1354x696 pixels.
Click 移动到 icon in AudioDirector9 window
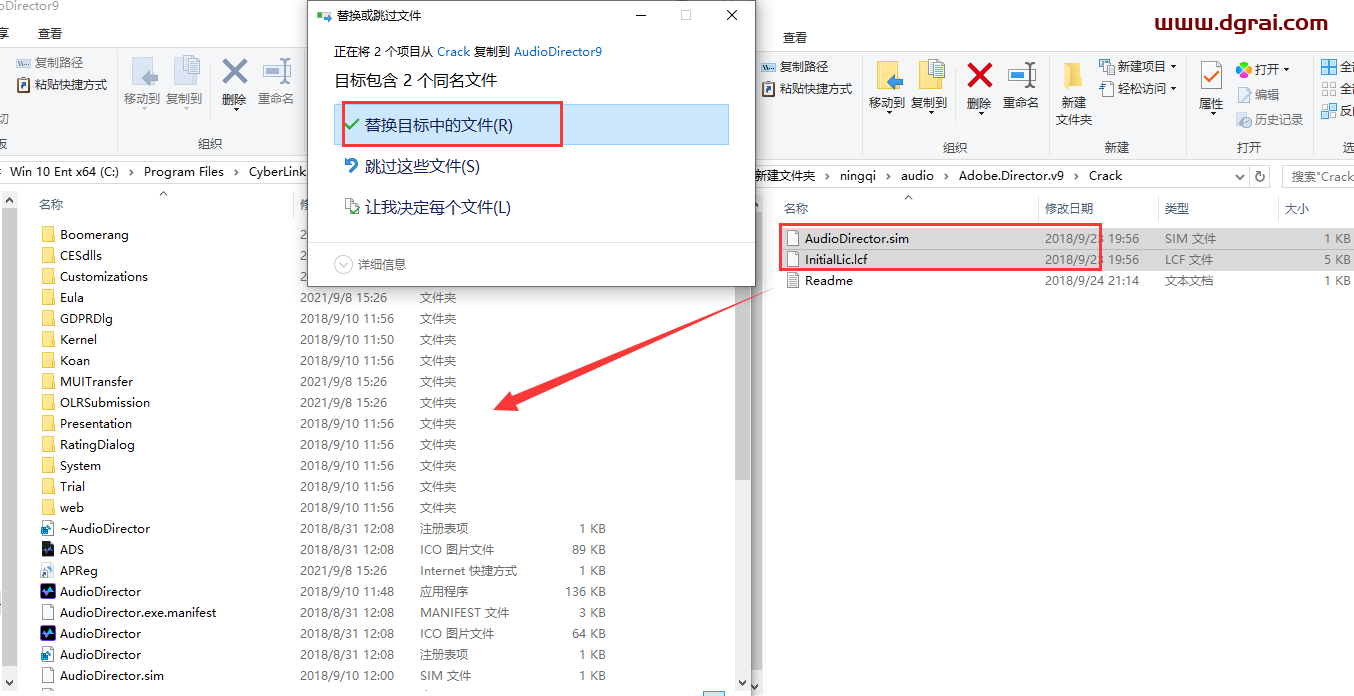tap(142, 81)
